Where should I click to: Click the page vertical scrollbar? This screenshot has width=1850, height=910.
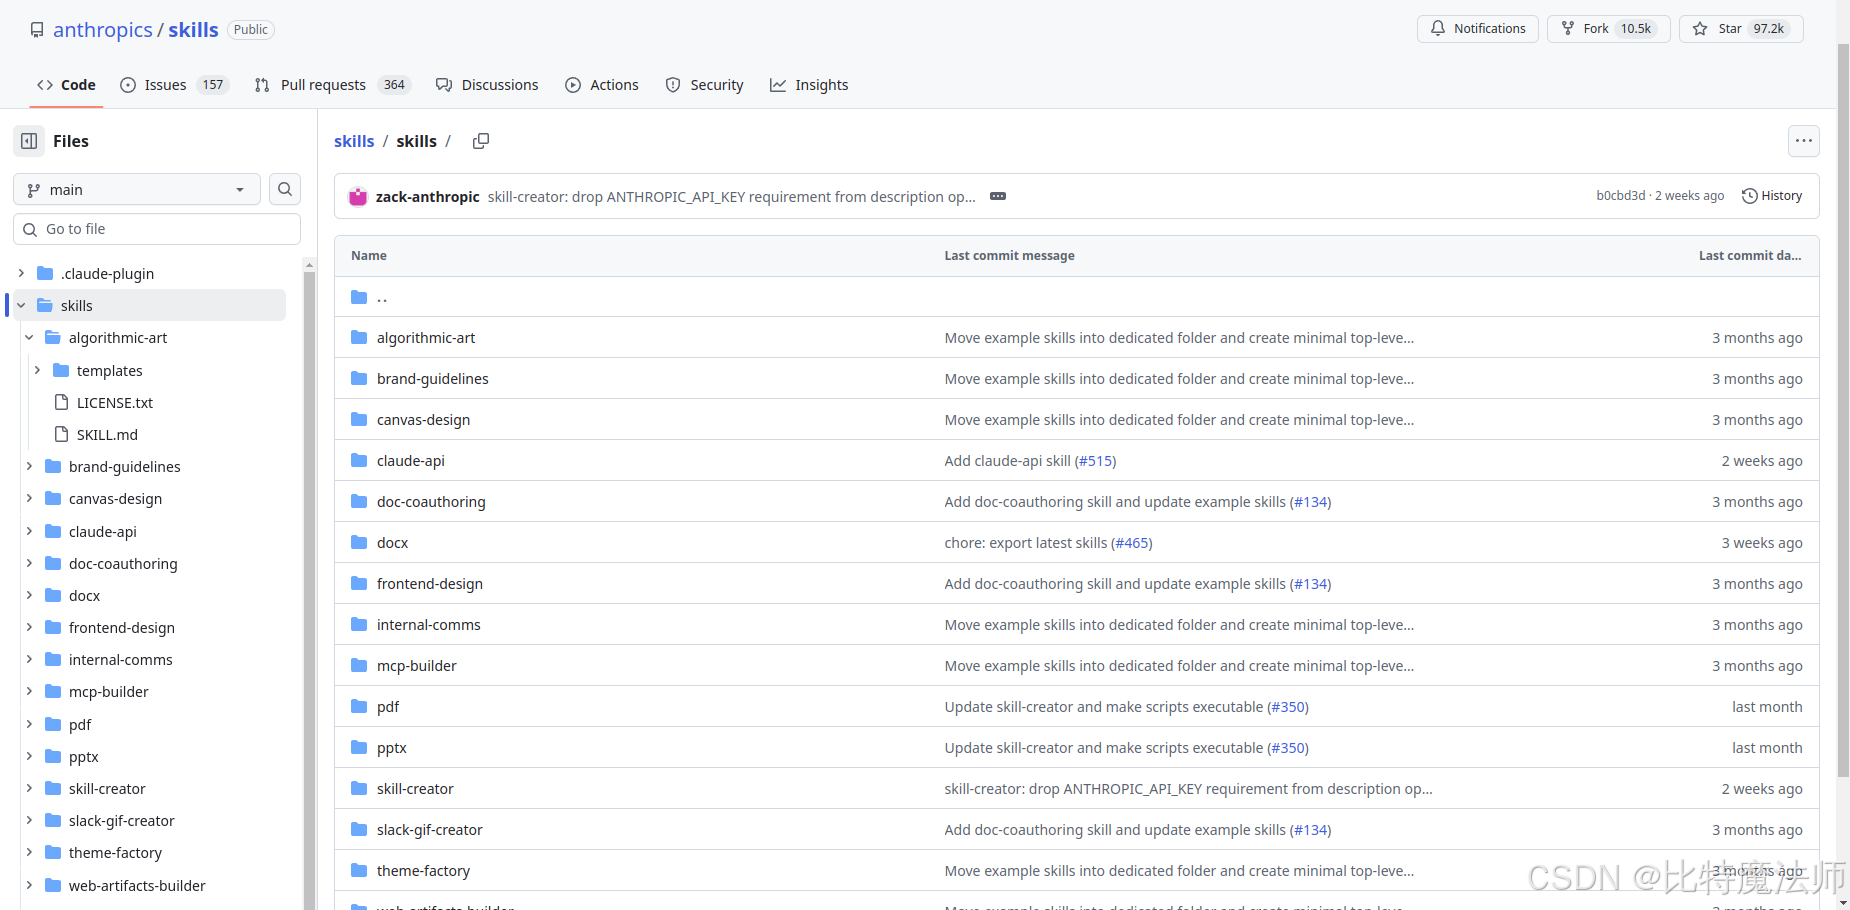1843,410
